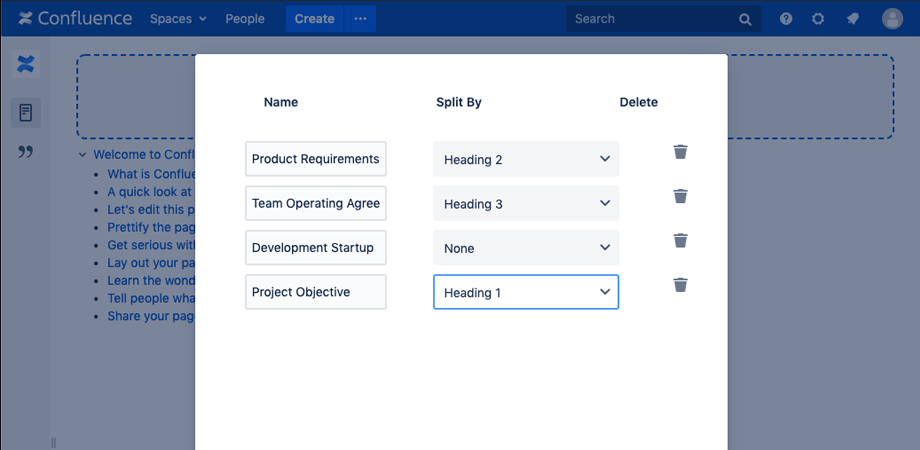This screenshot has width=920, height=450.
Task: Open the 'Get serious with' page link
Action: [x=151, y=245]
